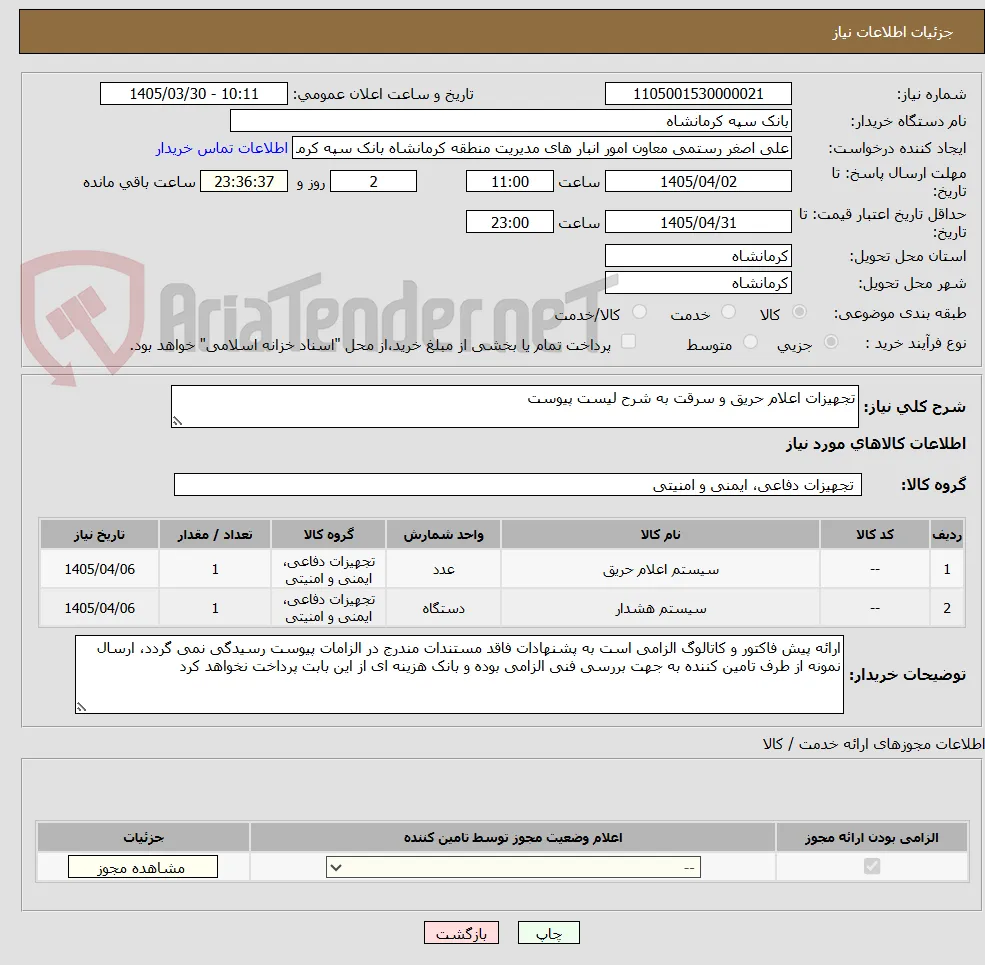
Task: Select the خدمت radio button
Action: (x=729, y=312)
